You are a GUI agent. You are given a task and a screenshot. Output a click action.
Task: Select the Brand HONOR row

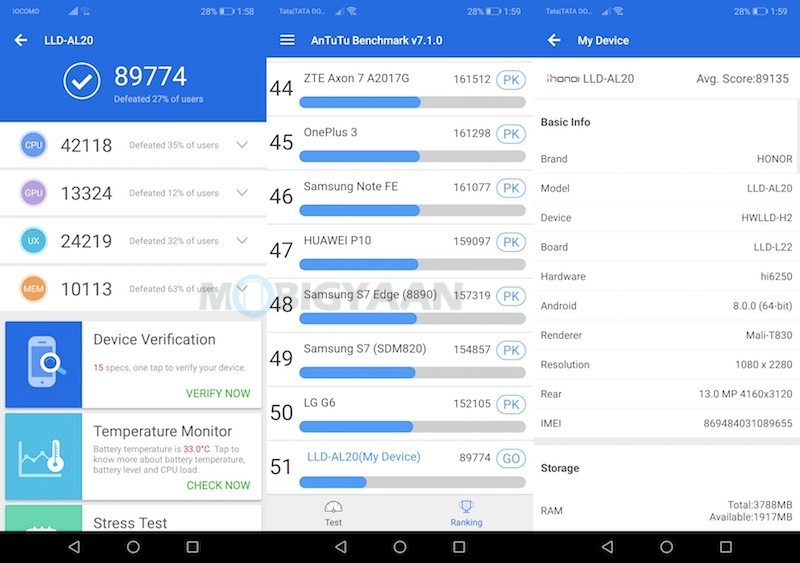[x=666, y=159]
